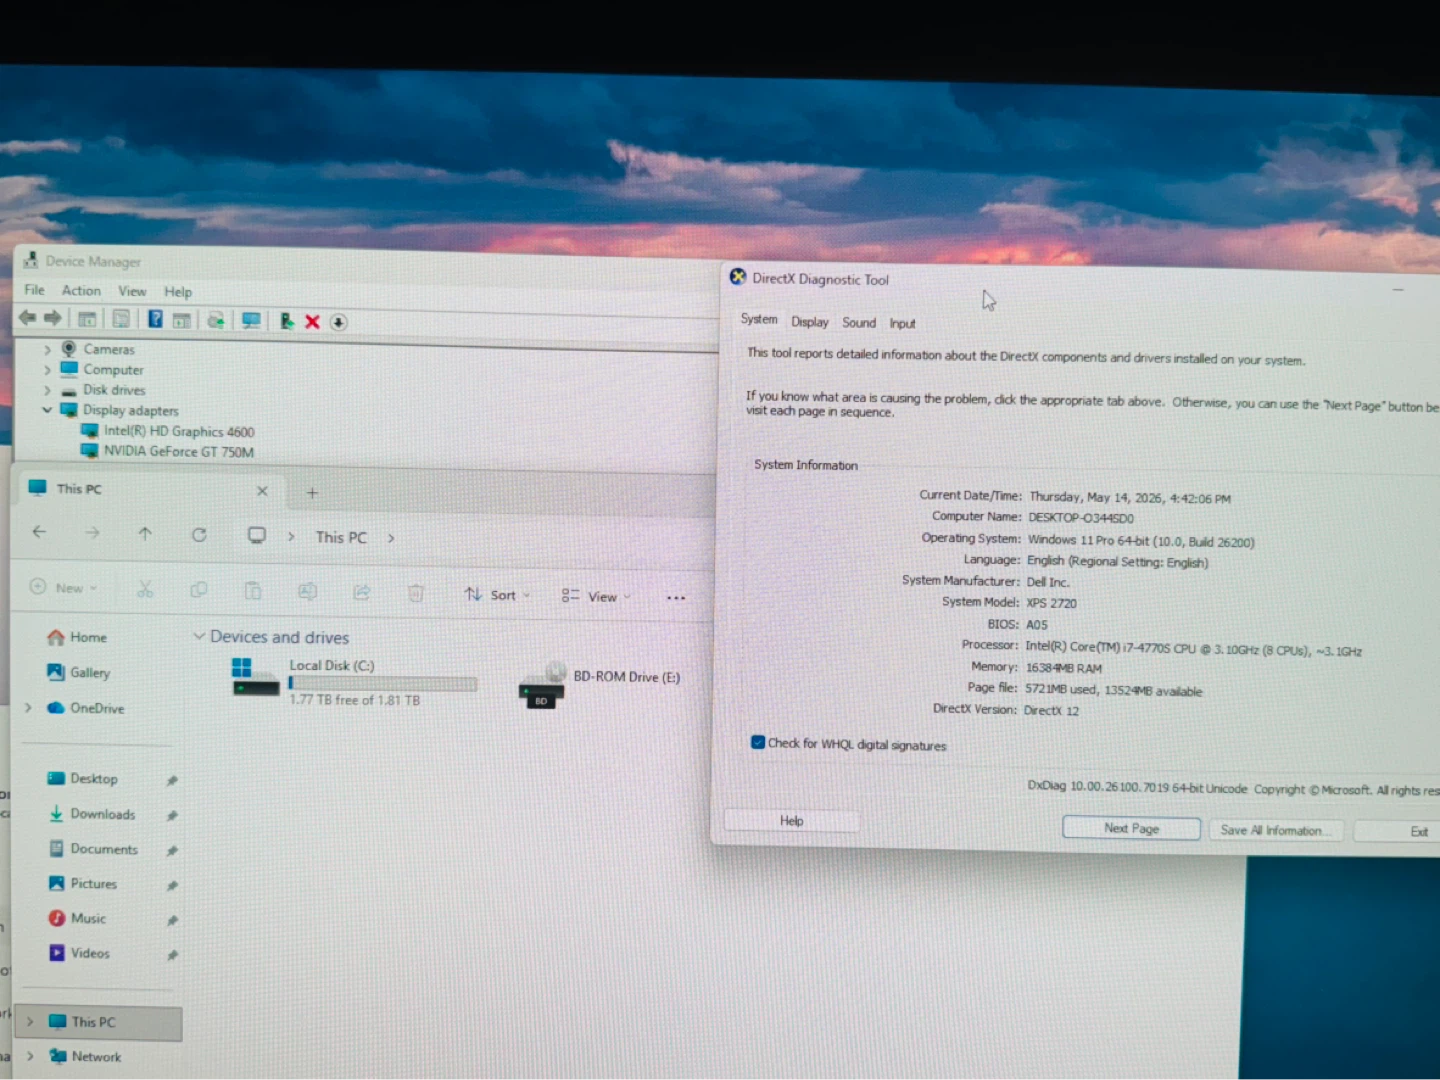Click the Next Page button
The height and width of the screenshot is (1080, 1440).
[x=1131, y=828]
